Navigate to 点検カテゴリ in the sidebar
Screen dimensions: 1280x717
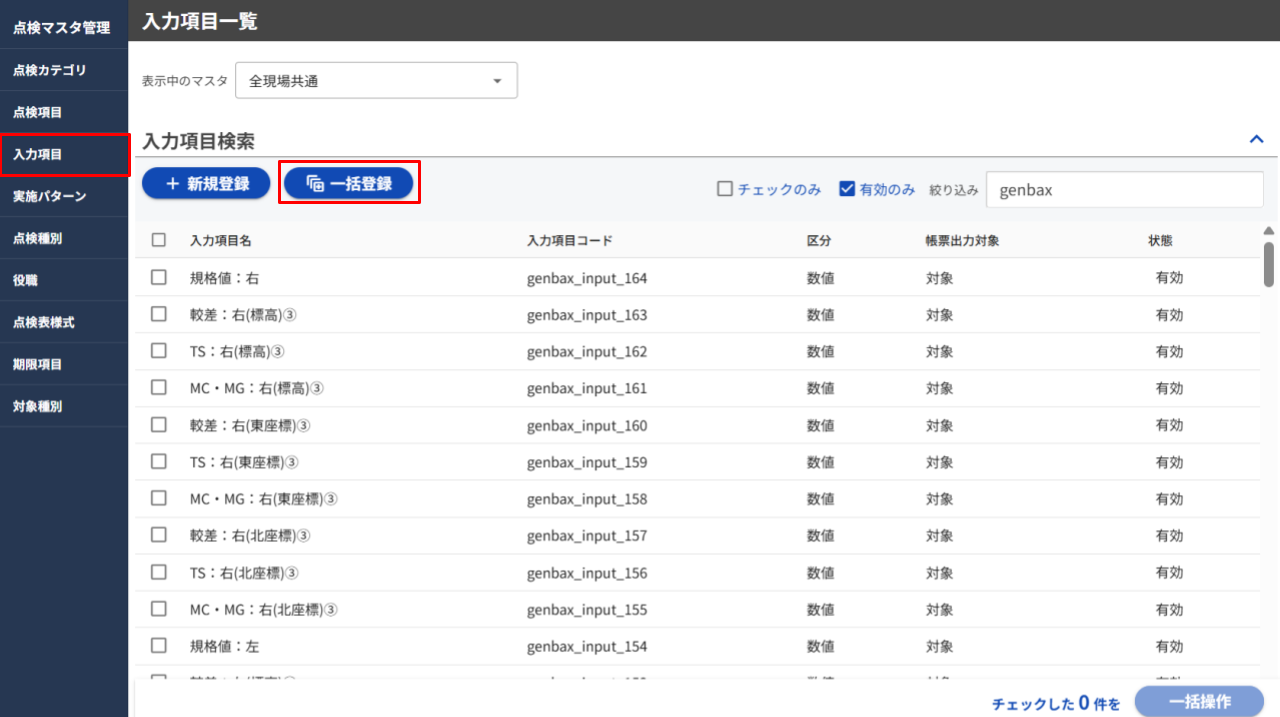64,69
